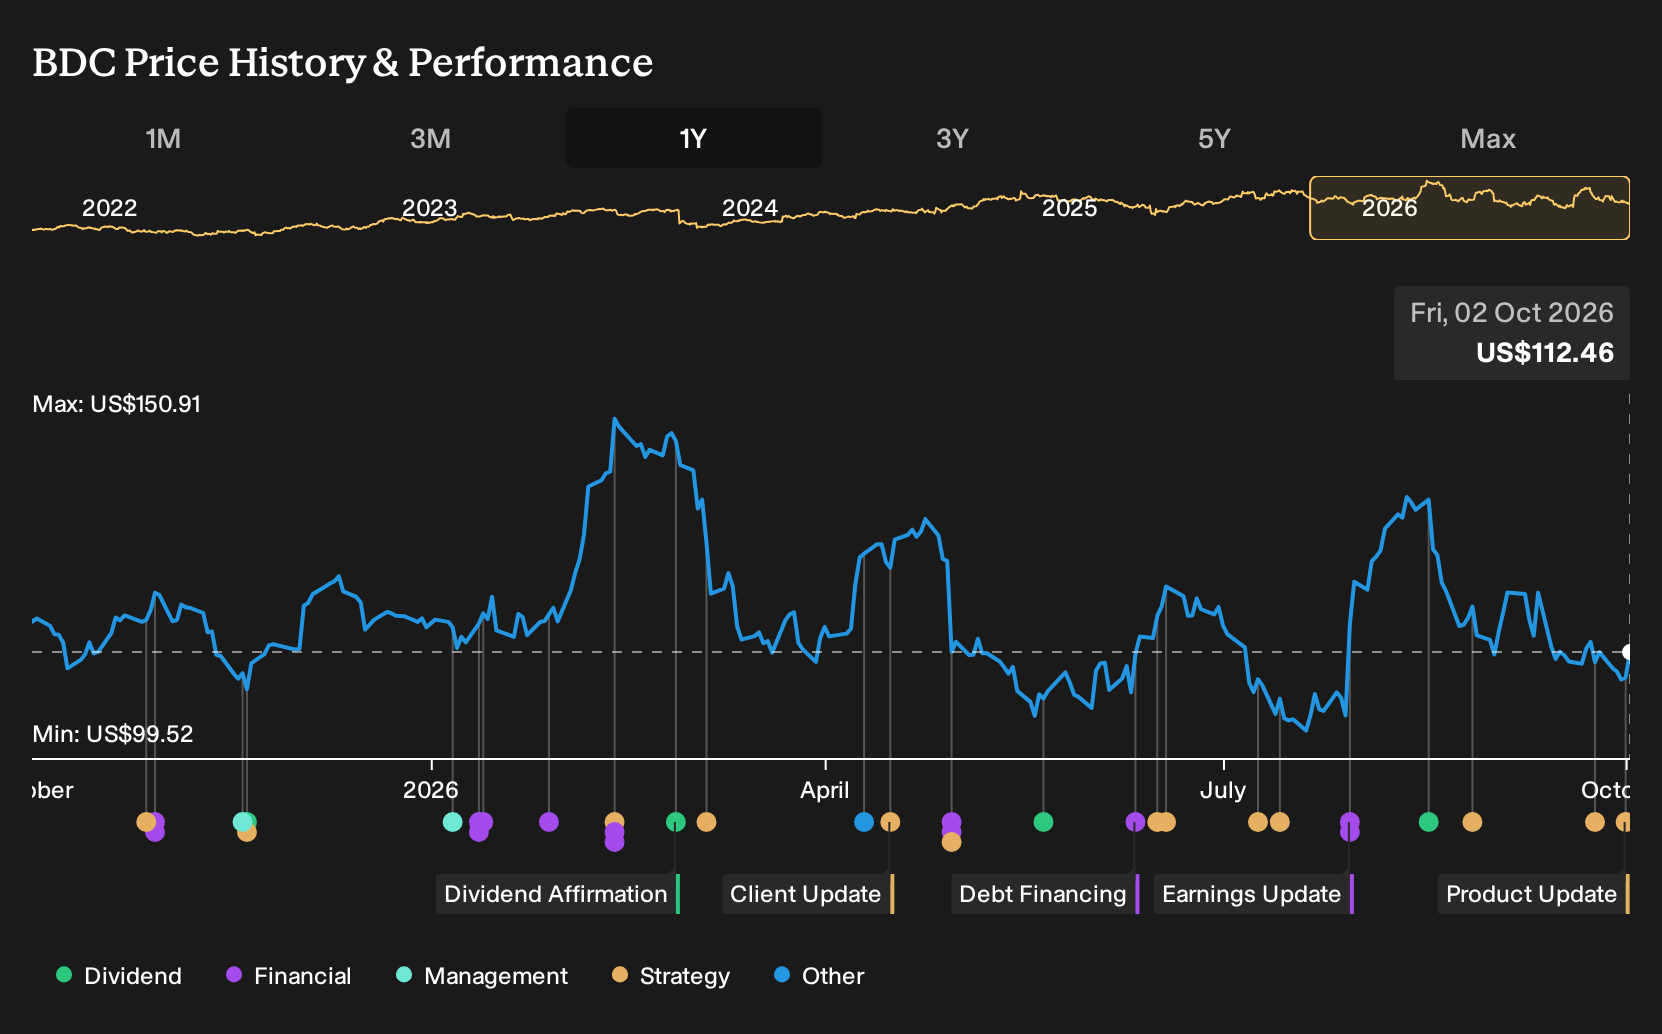Image resolution: width=1662 pixels, height=1034 pixels.
Task: Click the blue Other event marker near April
Action: point(864,822)
